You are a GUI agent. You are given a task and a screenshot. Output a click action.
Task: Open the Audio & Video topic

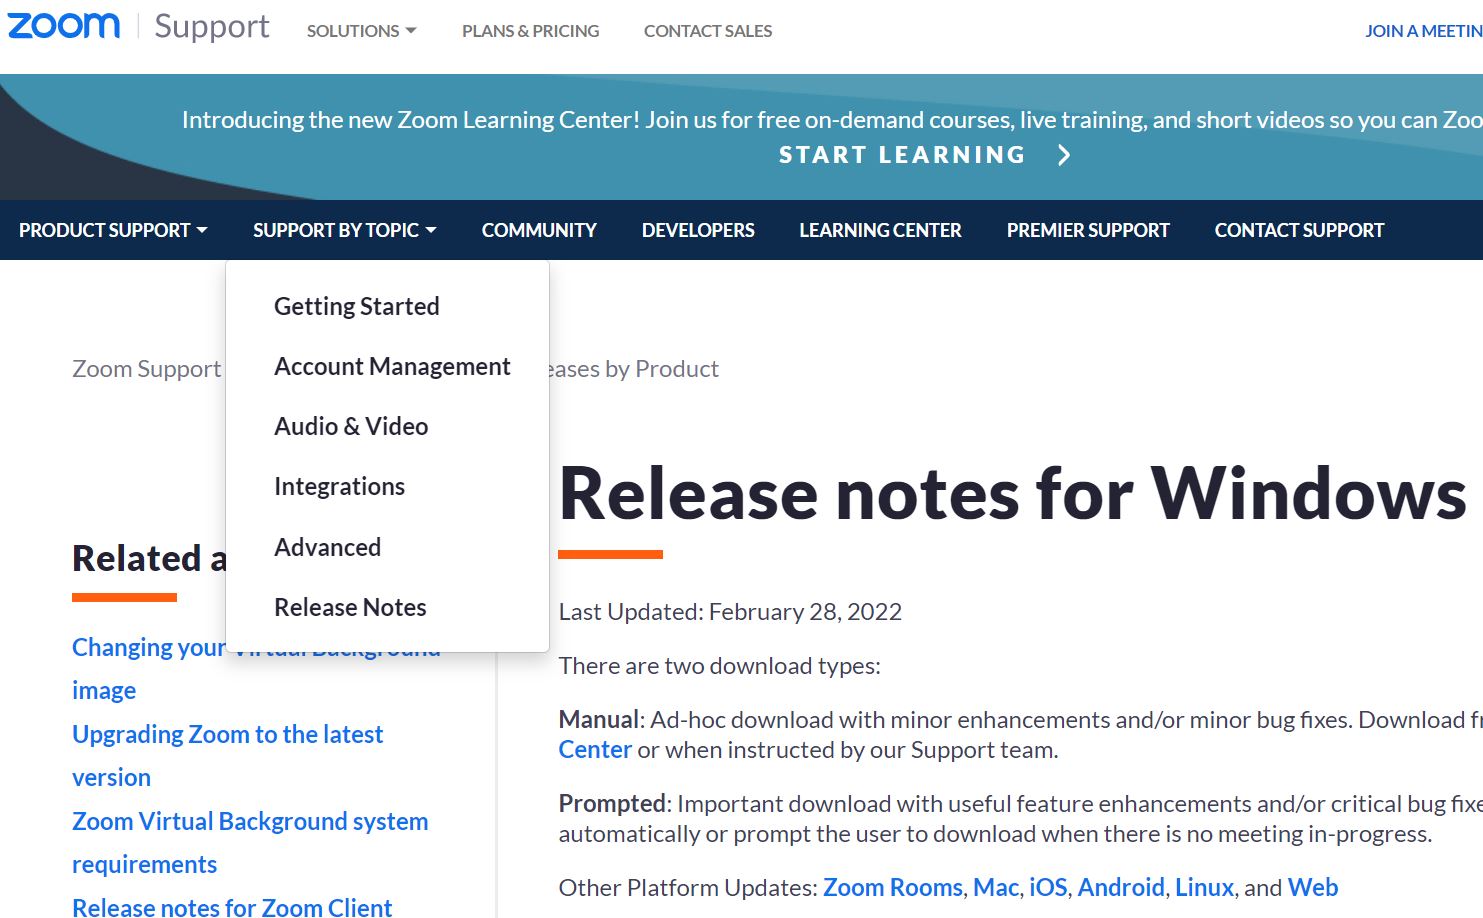tap(351, 426)
